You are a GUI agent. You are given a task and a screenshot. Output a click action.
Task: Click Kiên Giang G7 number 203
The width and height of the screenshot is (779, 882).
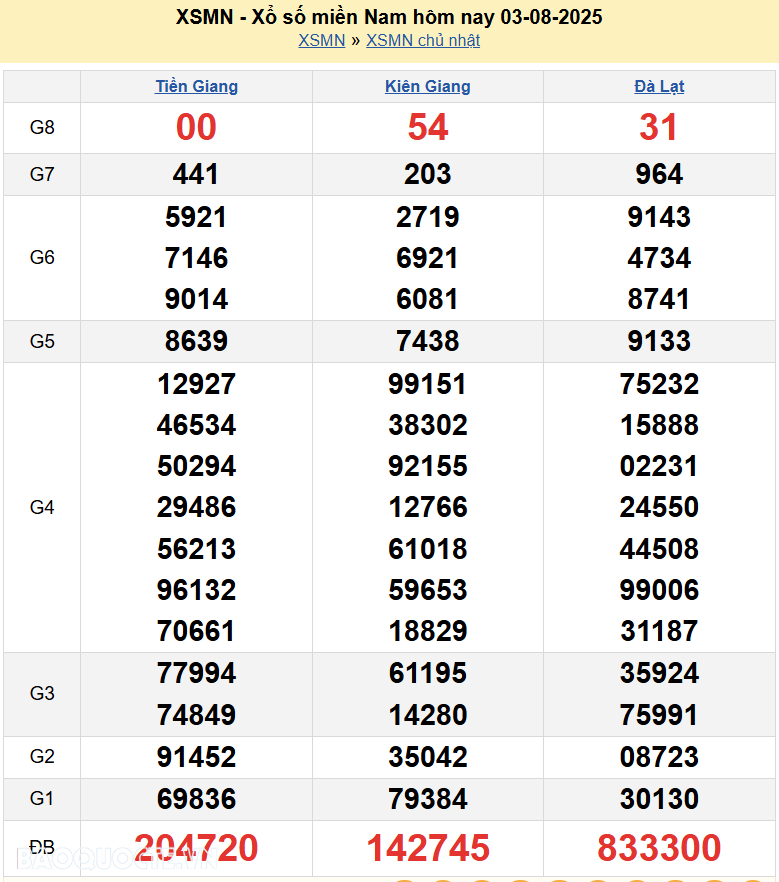click(x=428, y=174)
